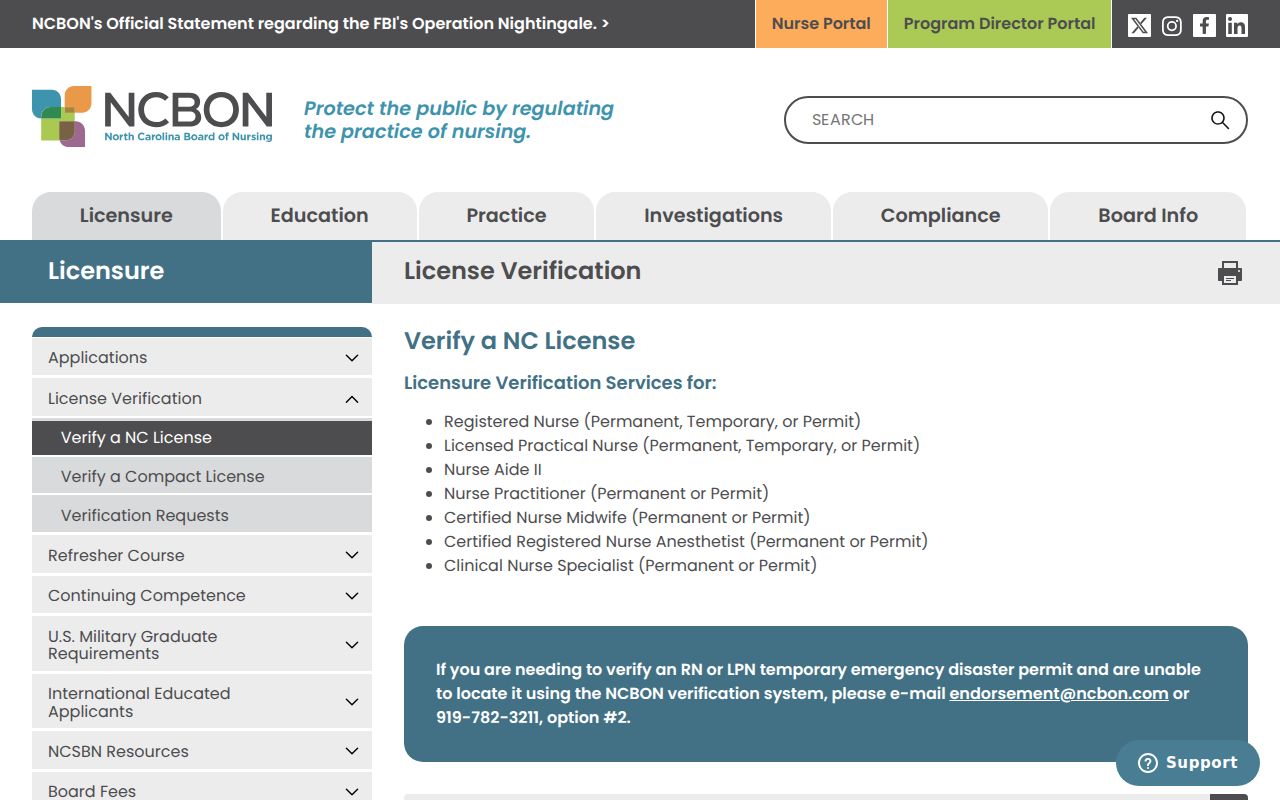Email endorsement@ncbon.com link
The height and width of the screenshot is (800, 1280).
tap(1059, 693)
